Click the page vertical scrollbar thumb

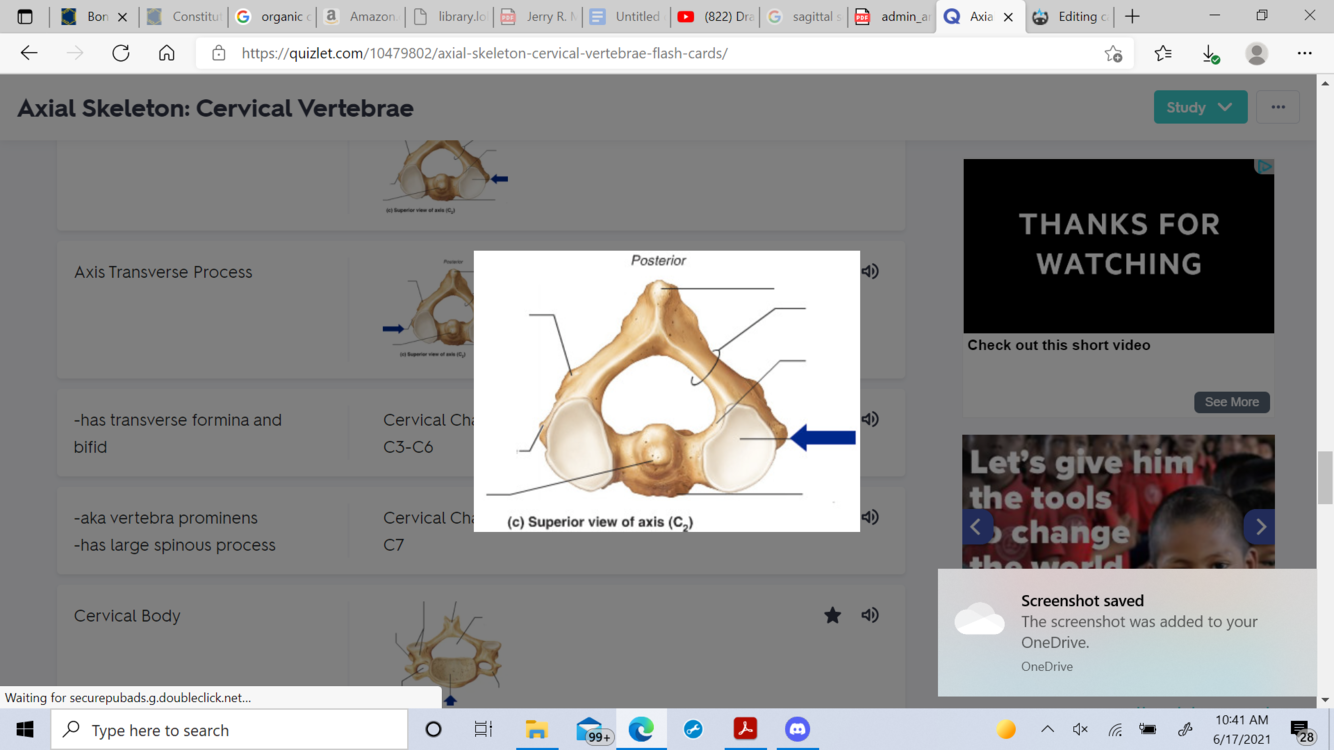coord(1325,478)
